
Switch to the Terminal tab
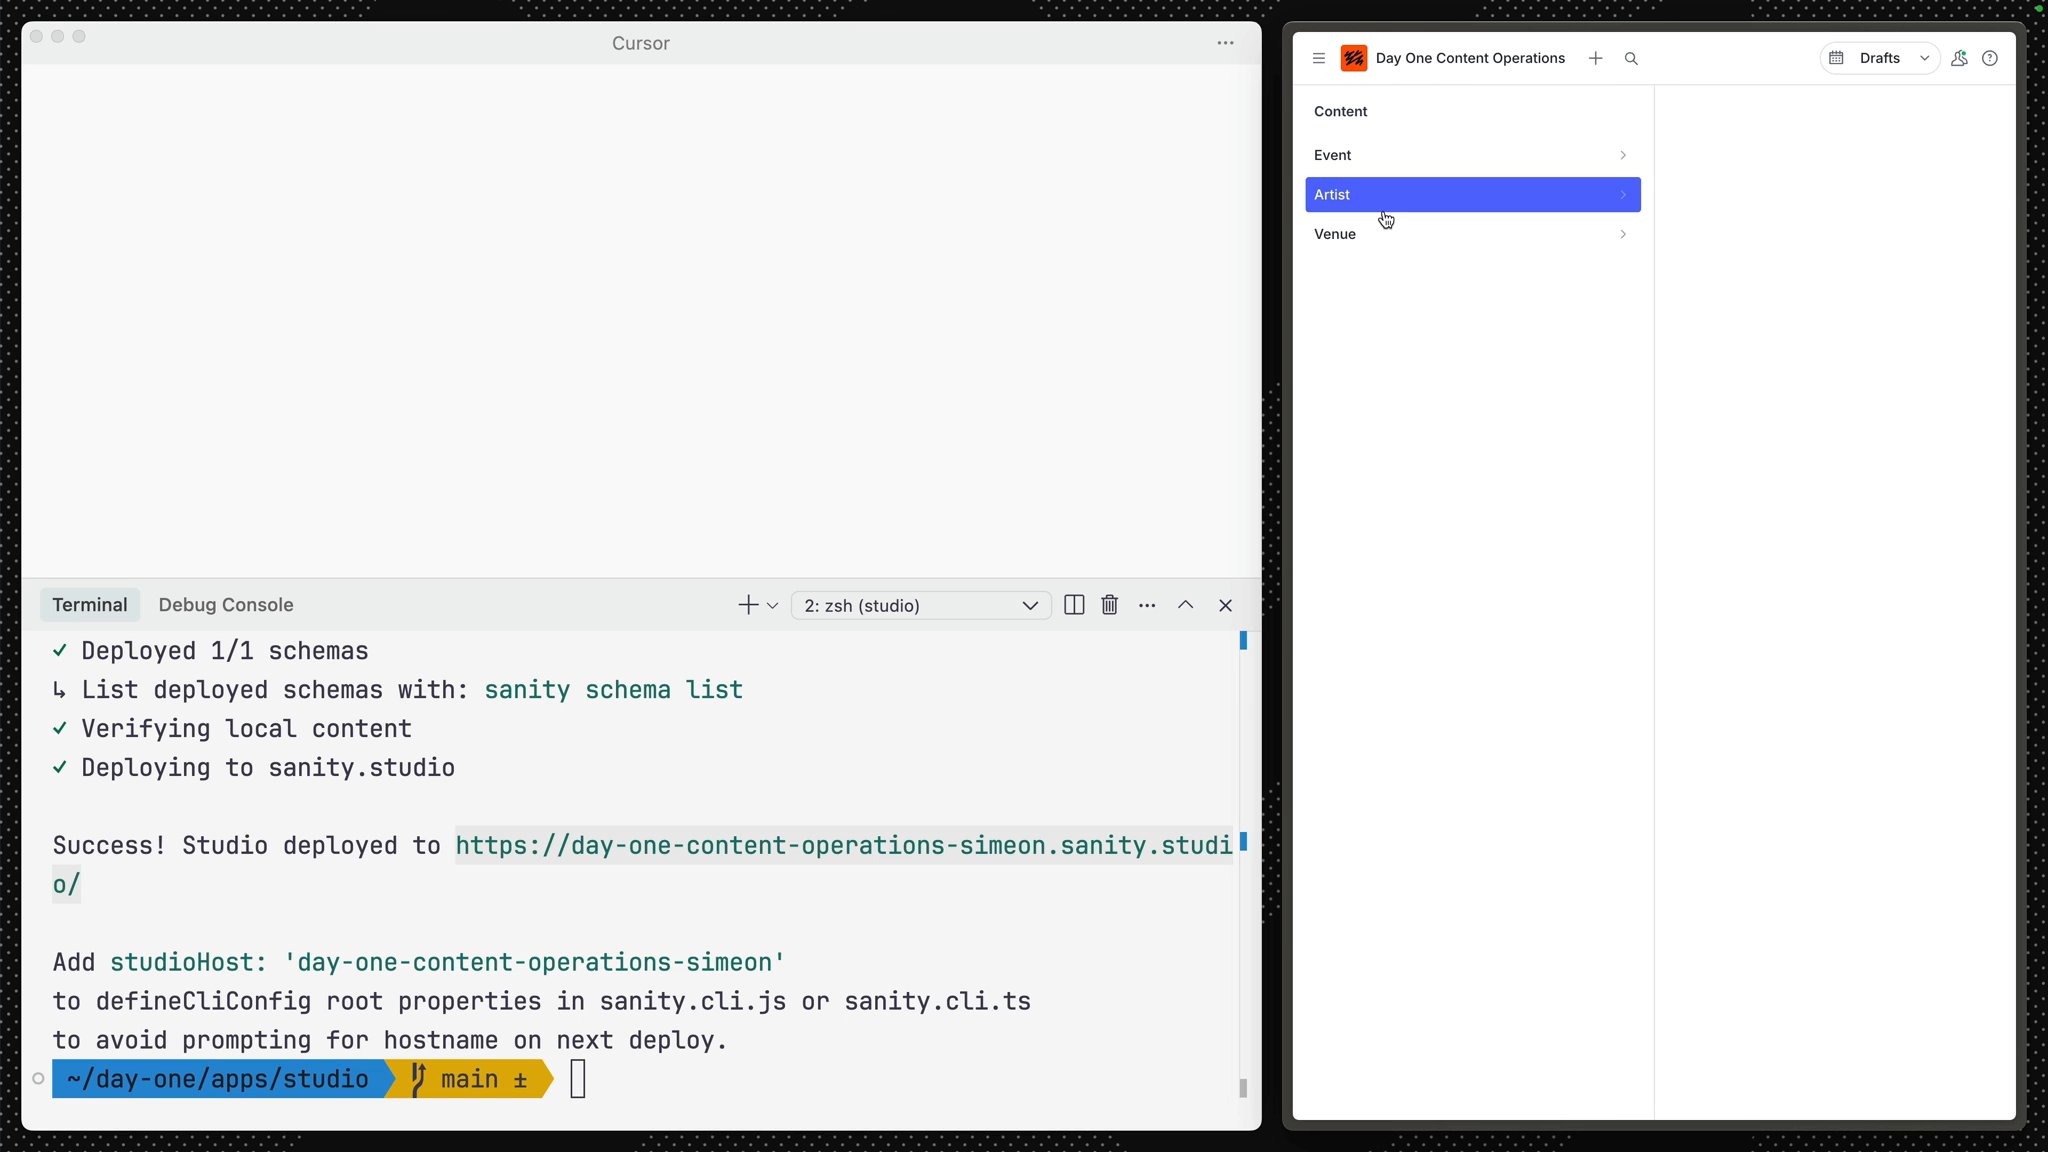[90, 605]
